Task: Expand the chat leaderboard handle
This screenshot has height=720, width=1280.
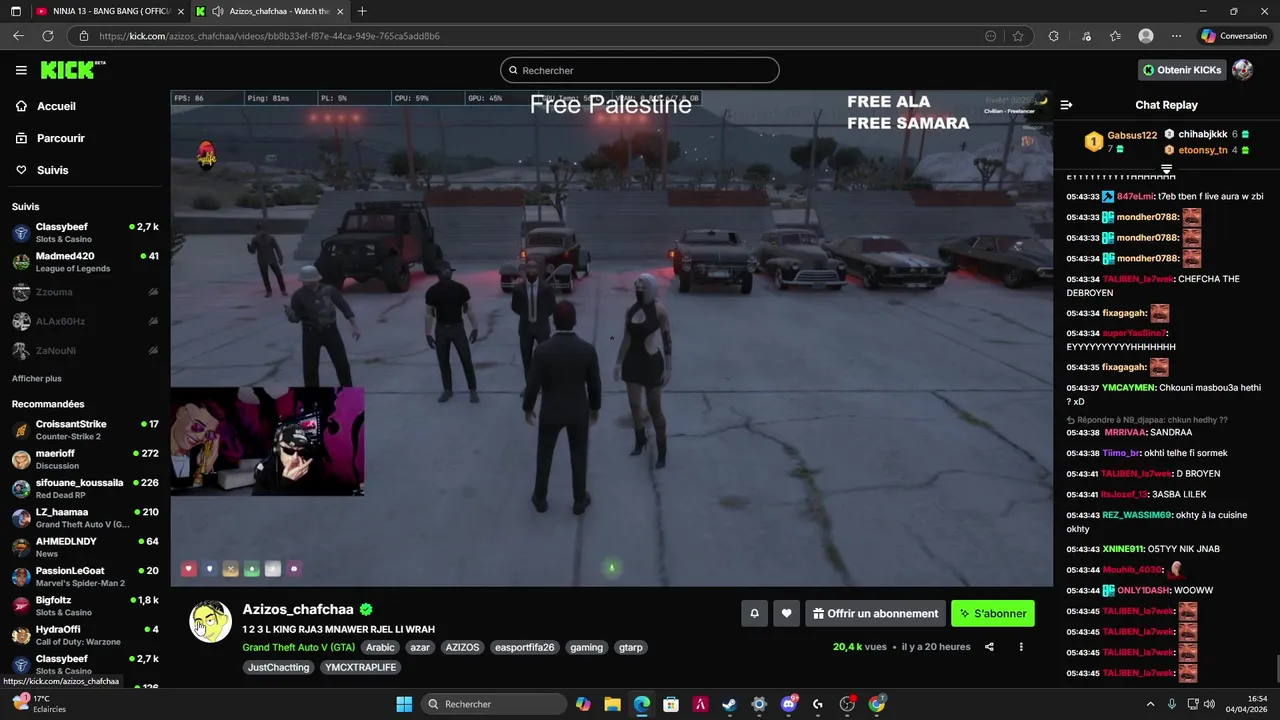Action: click(1166, 169)
